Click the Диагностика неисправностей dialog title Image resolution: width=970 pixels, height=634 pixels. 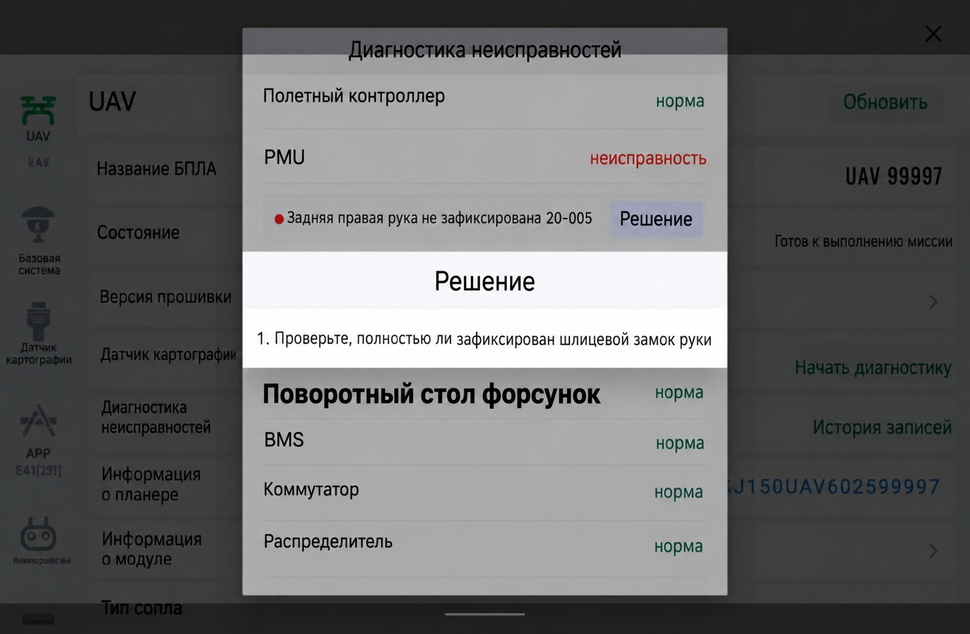(x=484, y=49)
